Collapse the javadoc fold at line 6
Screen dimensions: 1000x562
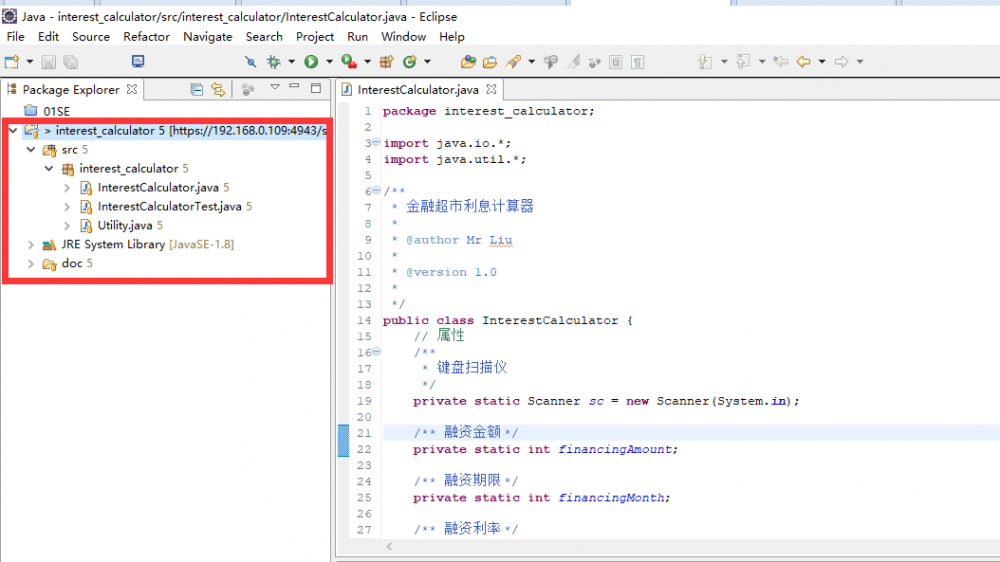[x=376, y=190]
